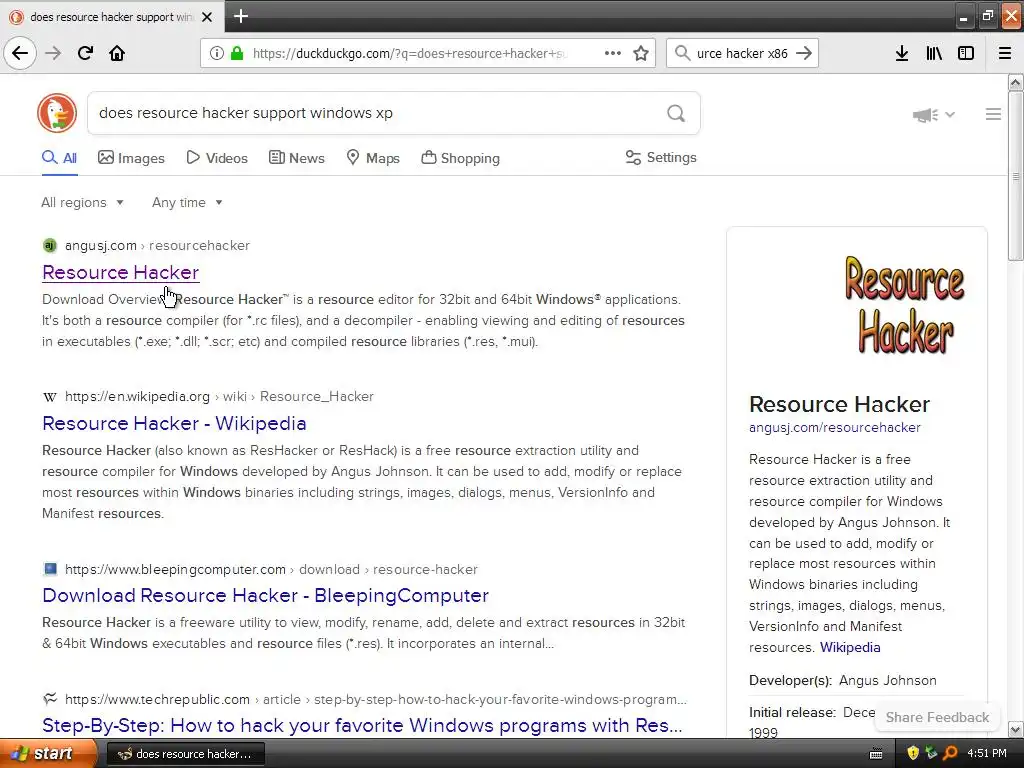Expand the Any time filter

point(187,202)
